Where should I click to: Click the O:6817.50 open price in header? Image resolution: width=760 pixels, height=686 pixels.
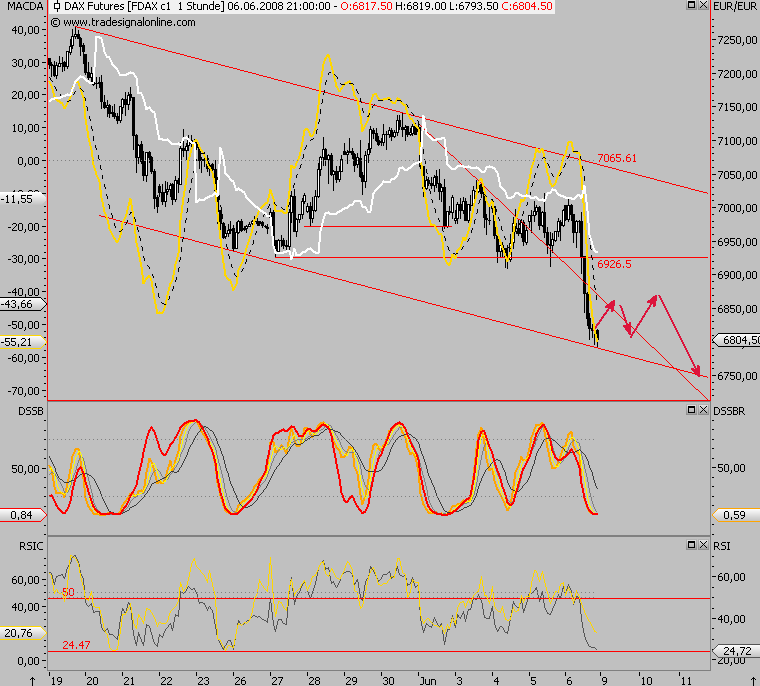[x=366, y=6]
